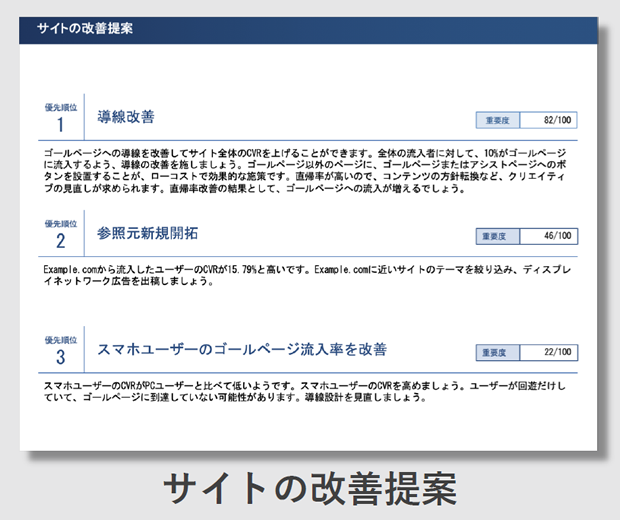Click the 重要度 label beside 22/100

tap(497, 353)
